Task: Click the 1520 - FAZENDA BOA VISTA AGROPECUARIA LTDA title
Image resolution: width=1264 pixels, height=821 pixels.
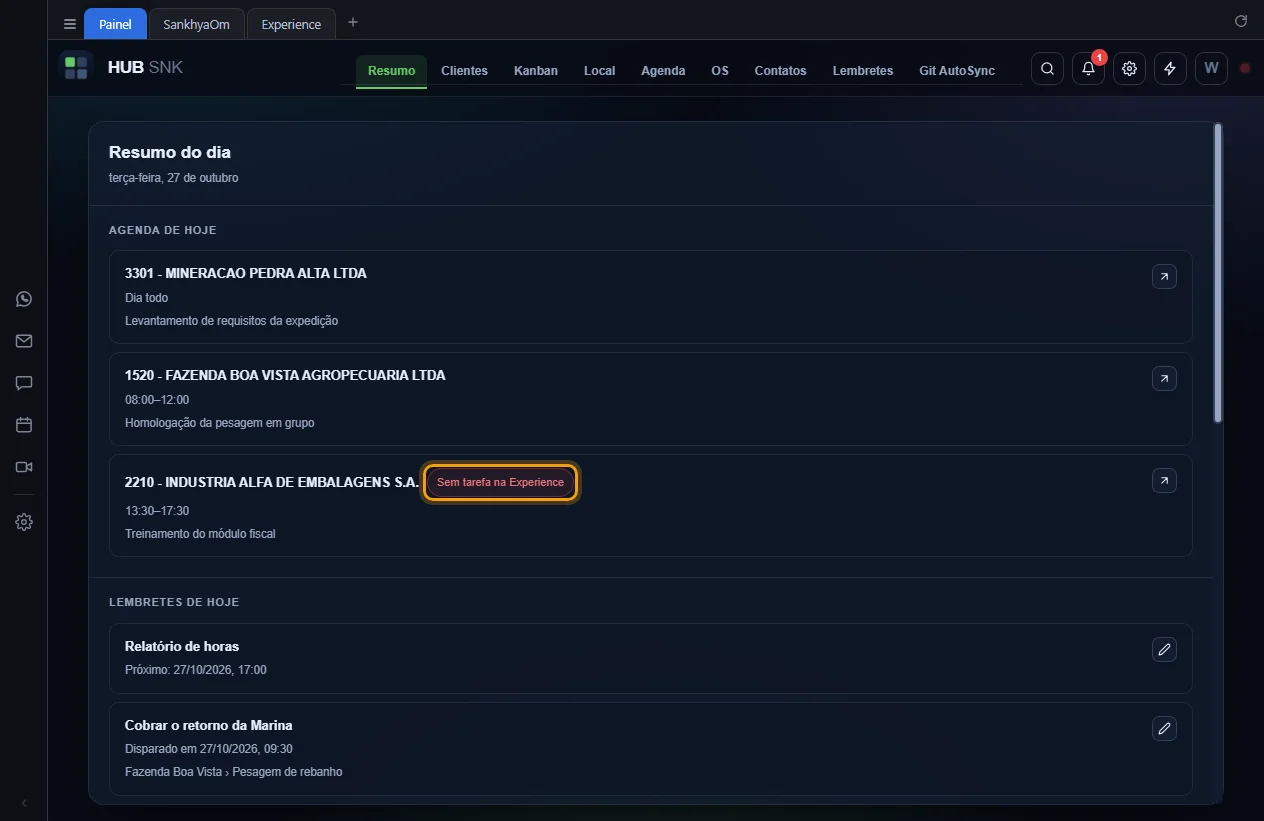Action: [x=285, y=375]
